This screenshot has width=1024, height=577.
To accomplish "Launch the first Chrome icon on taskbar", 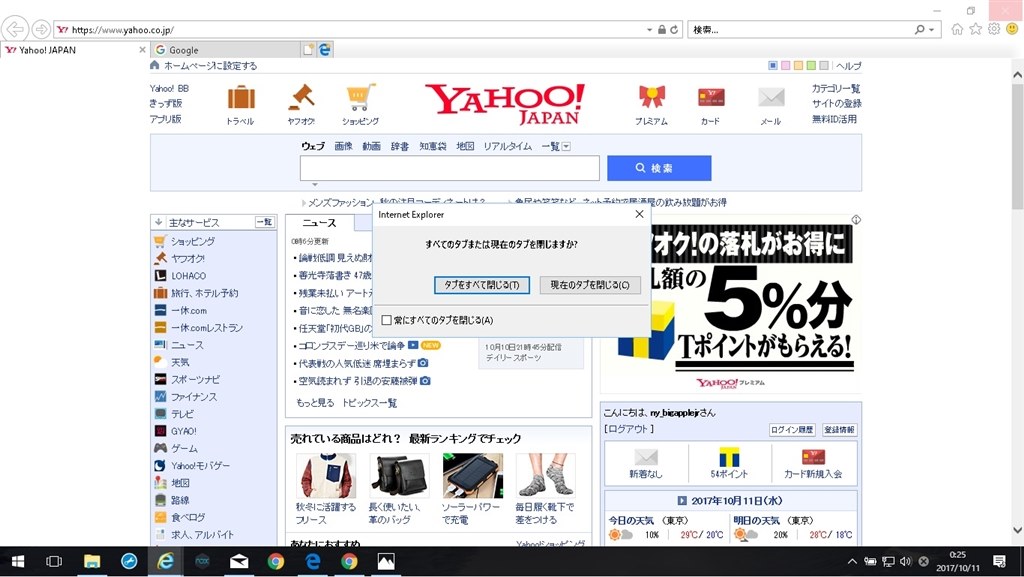I will [276, 561].
